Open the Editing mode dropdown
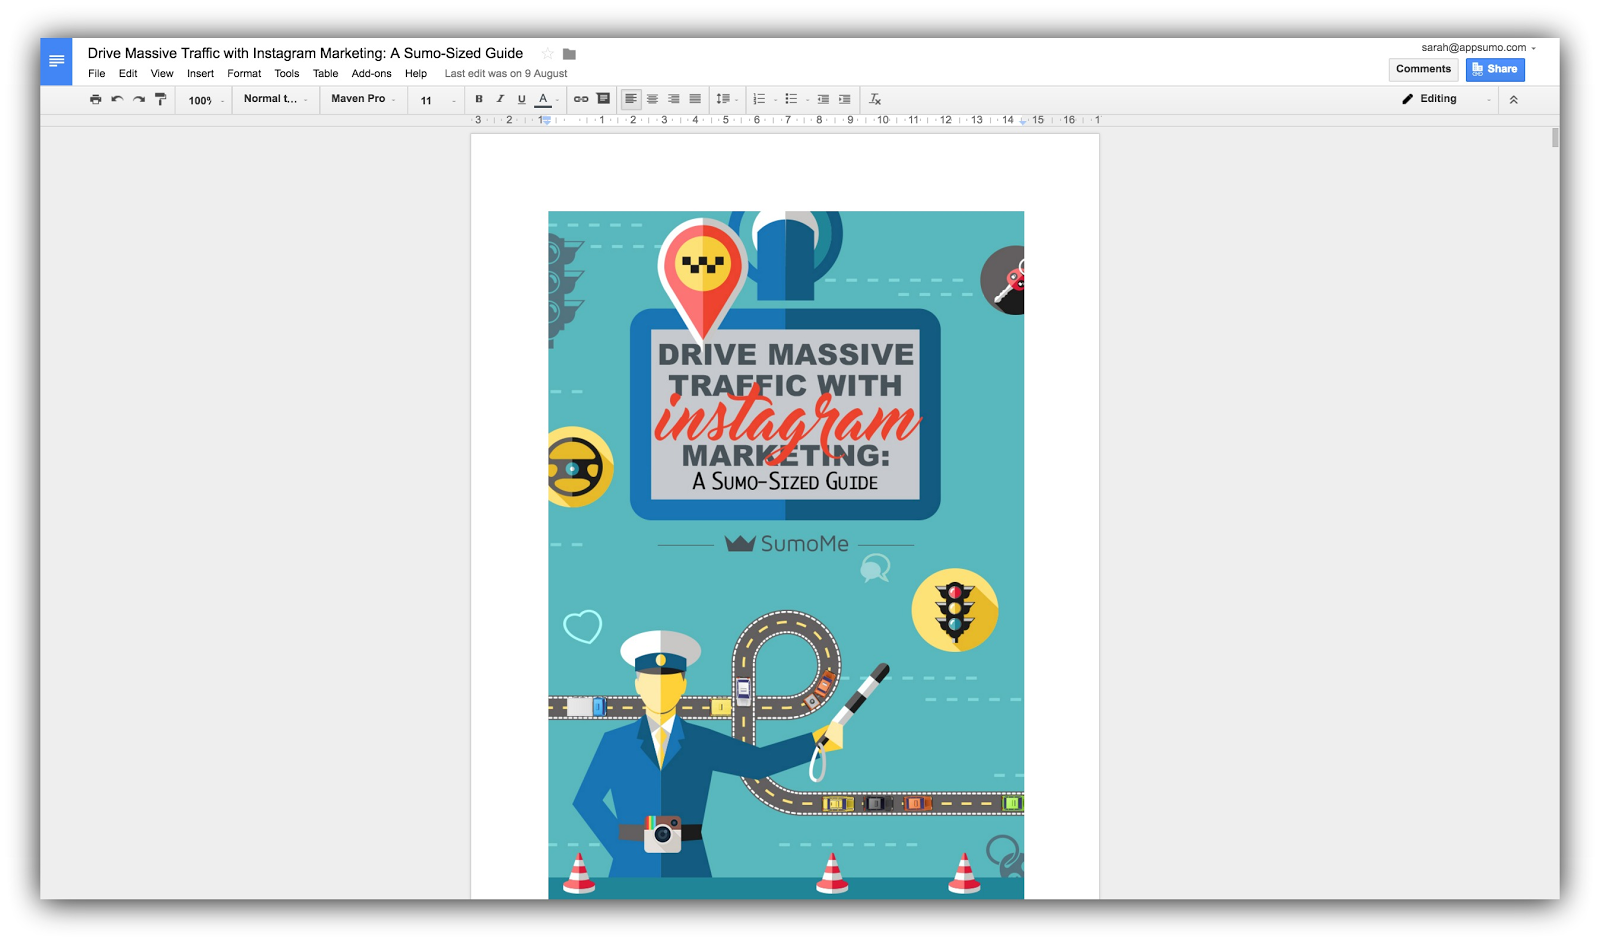This screenshot has height=942, width=1600. point(1446,99)
